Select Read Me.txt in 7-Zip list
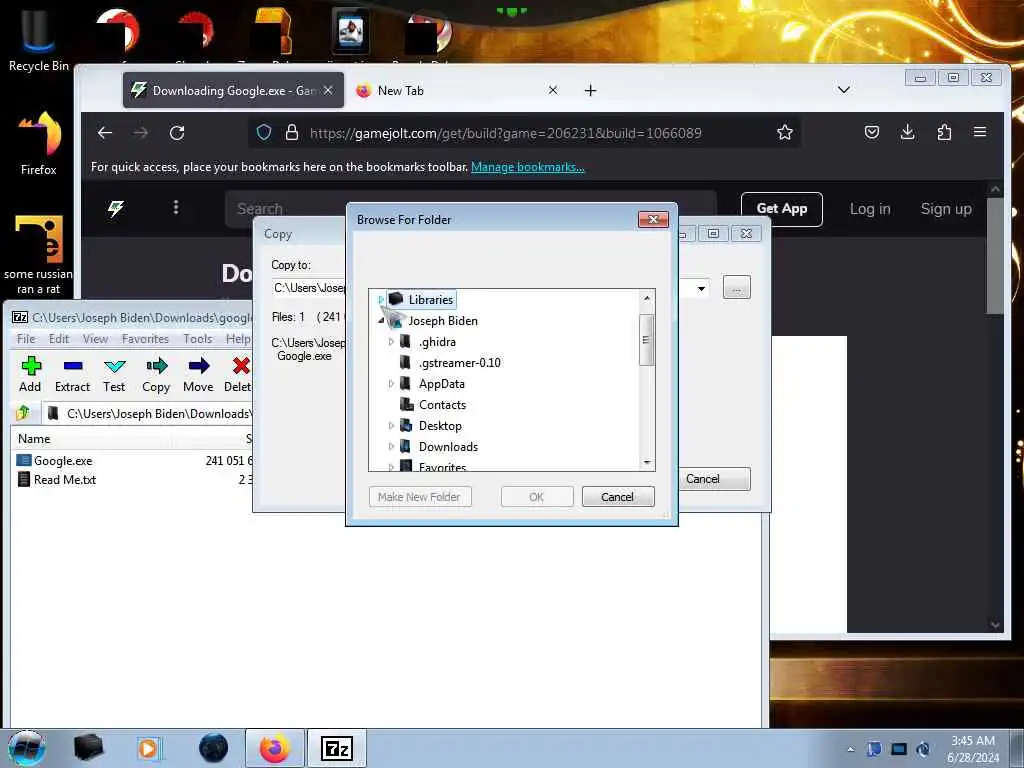1024x768 pixels. pyautogui.click(x=65, y=480)
